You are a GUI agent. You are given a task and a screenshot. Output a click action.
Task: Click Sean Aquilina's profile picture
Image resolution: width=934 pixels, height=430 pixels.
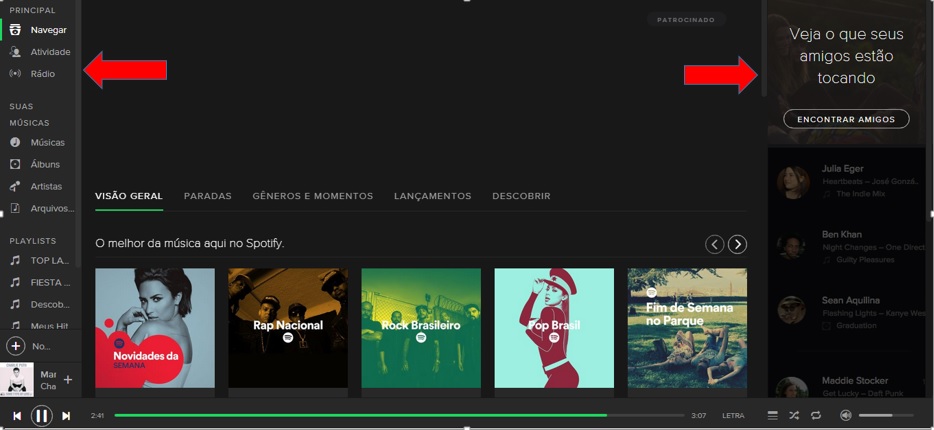[792, 310]
